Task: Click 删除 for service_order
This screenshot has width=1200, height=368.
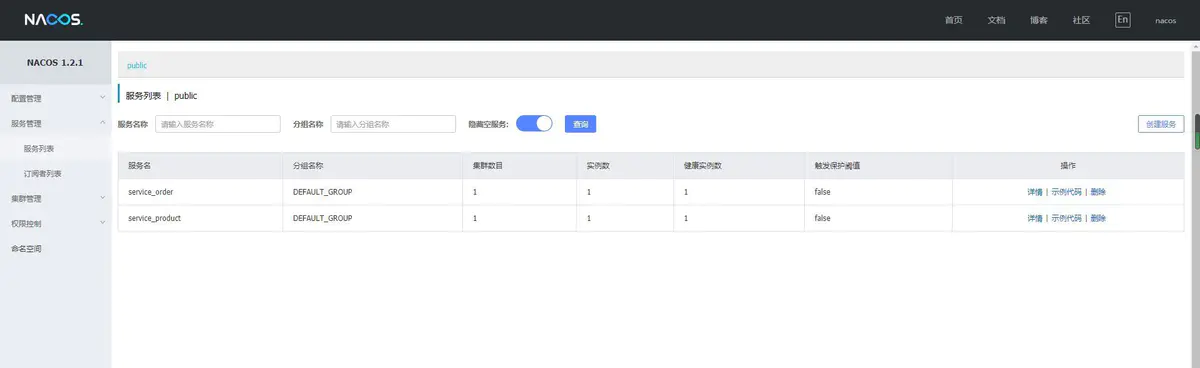Action: 1098,191
